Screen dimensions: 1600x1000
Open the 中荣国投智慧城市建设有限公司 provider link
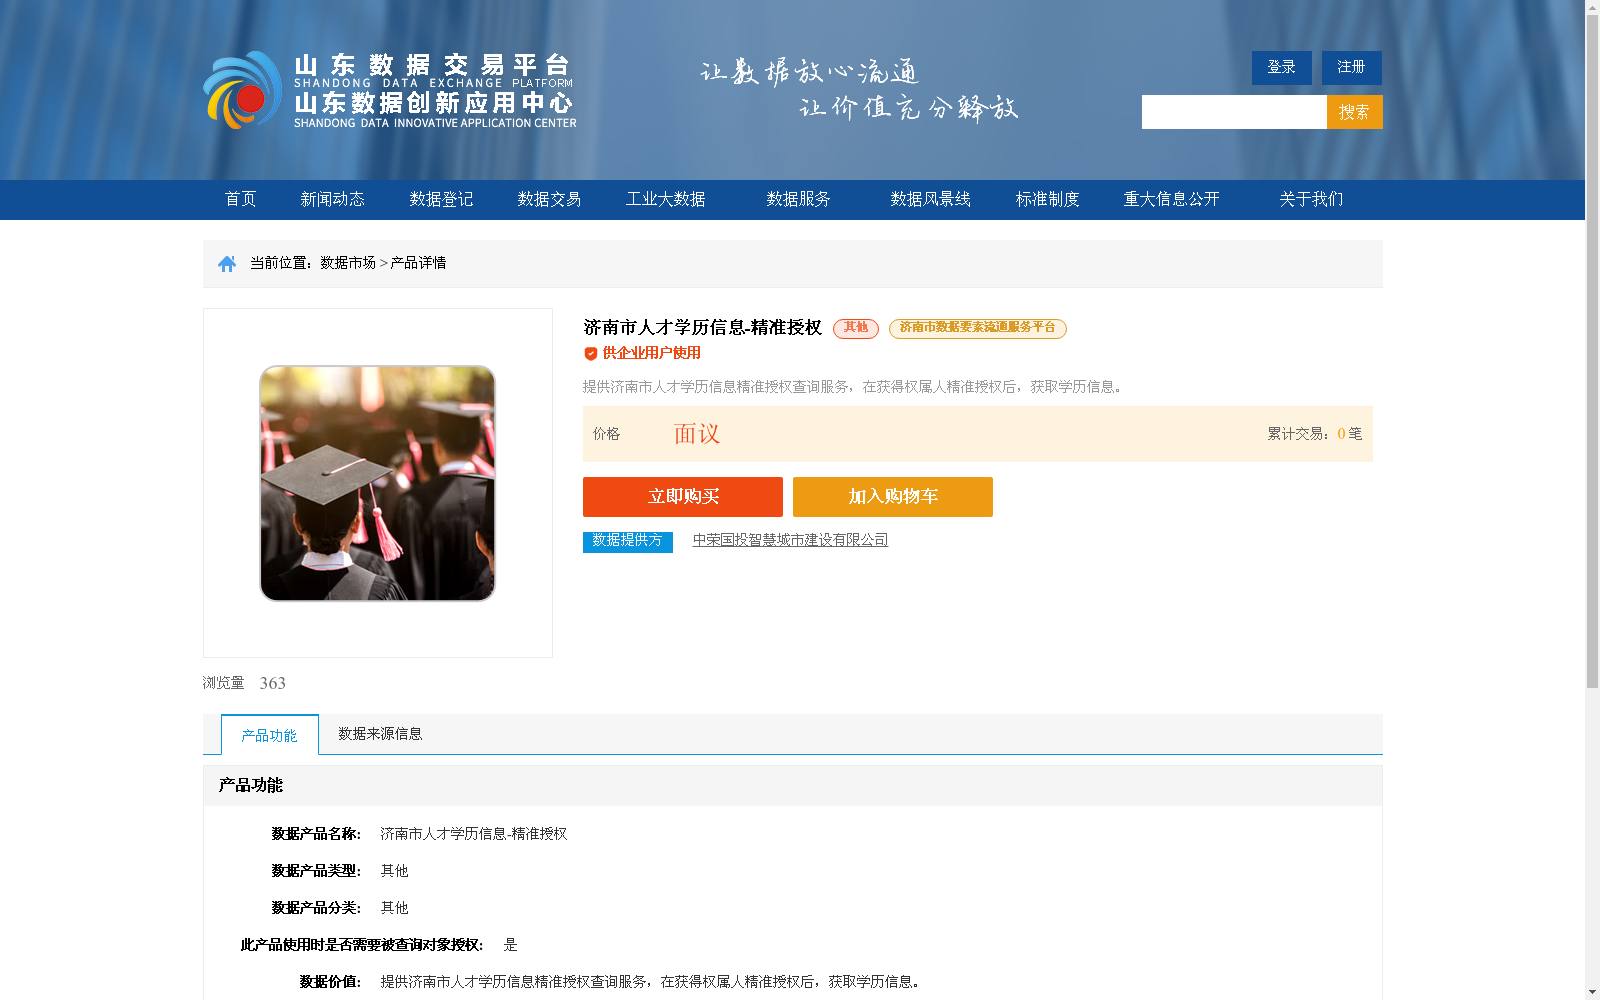point(791,540)
